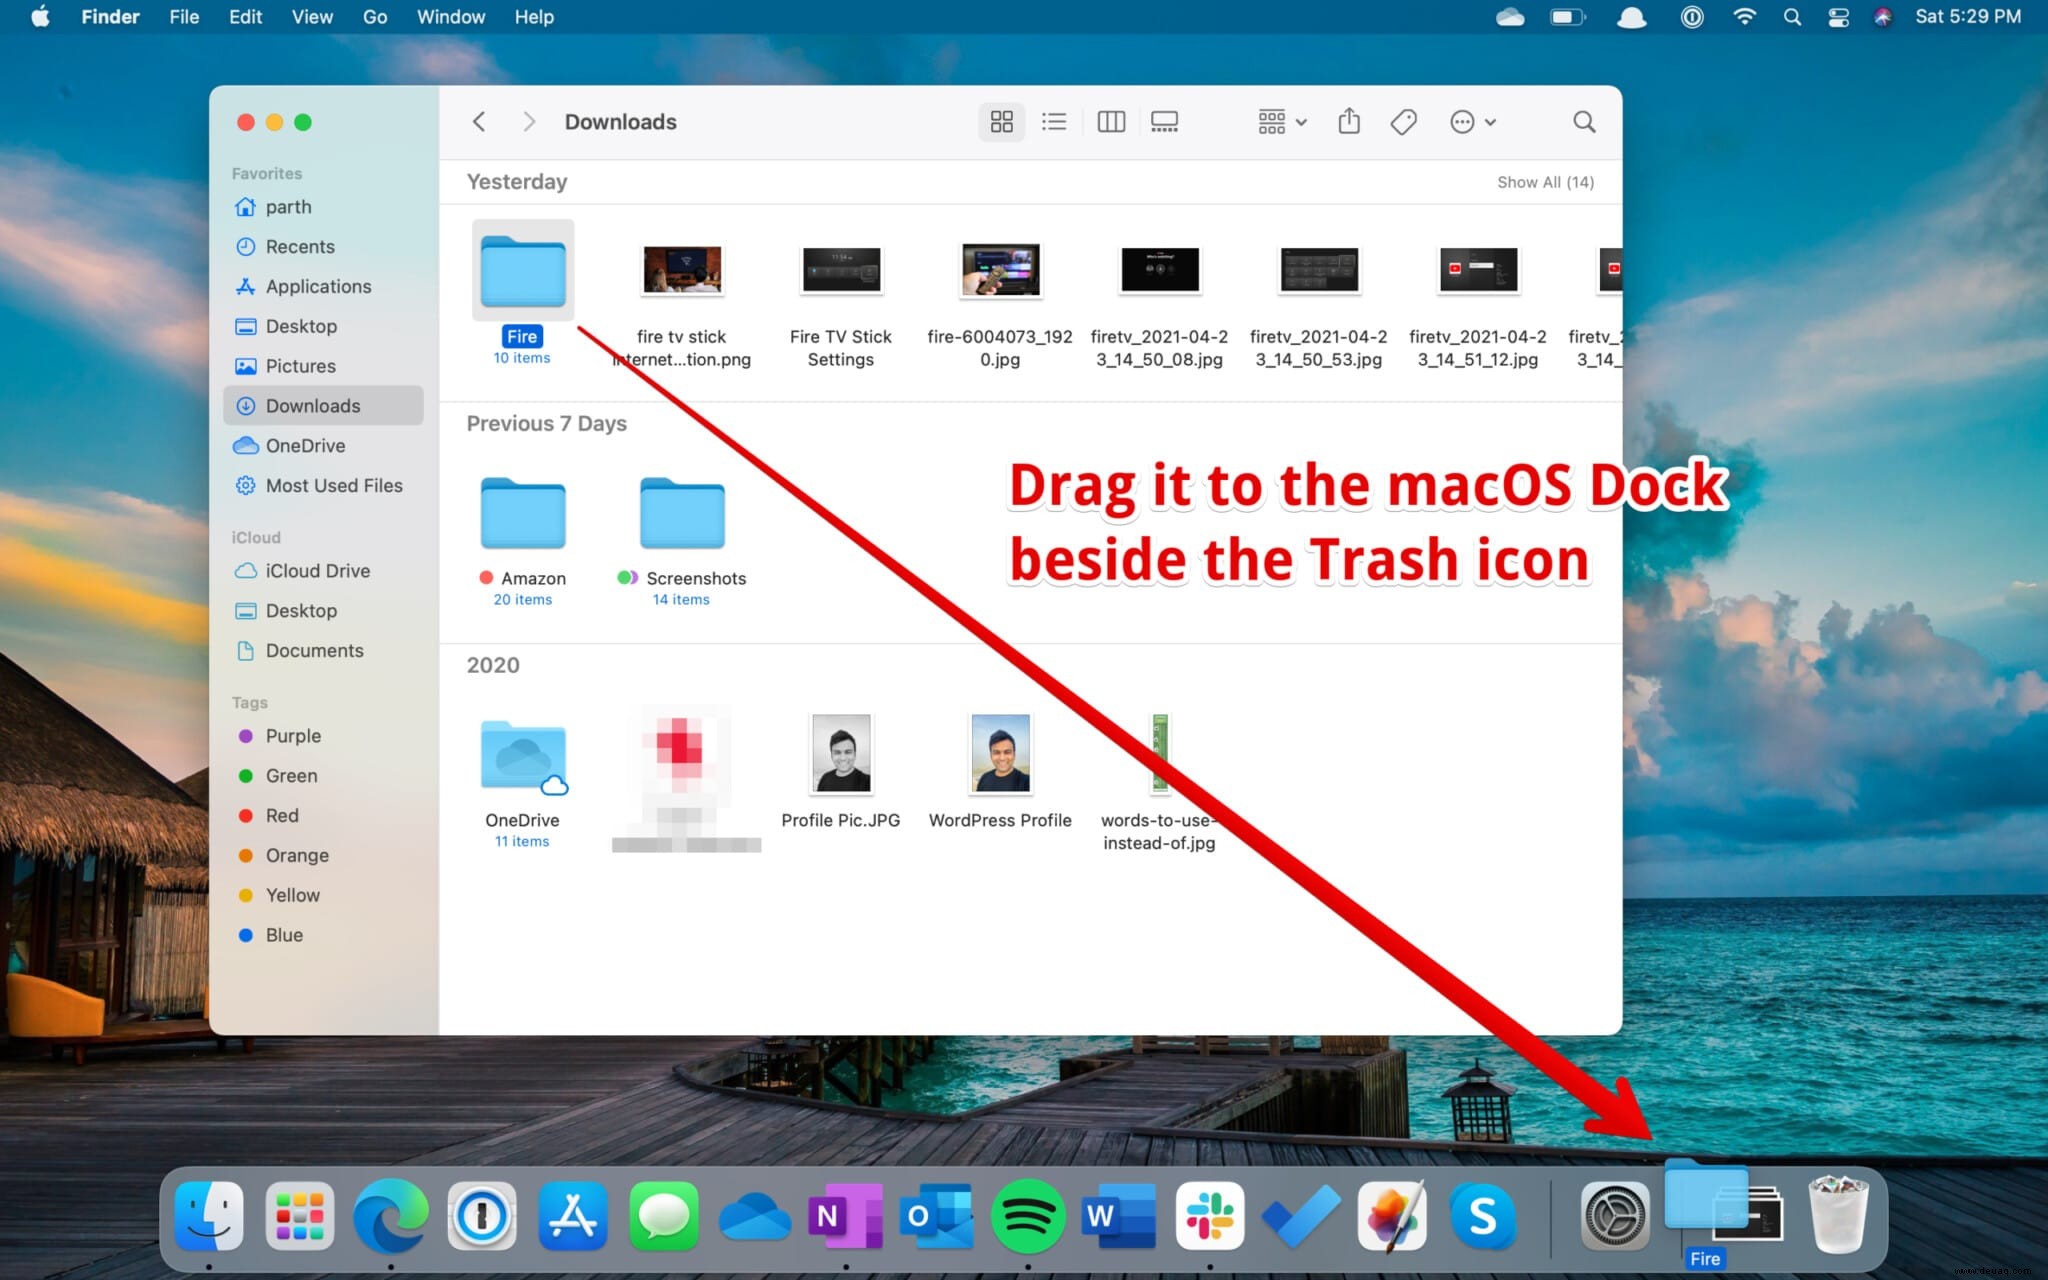The image size is (2048, 1280).
Task: Open Downloads folder in sidebar
Action: tap(311, 406)
